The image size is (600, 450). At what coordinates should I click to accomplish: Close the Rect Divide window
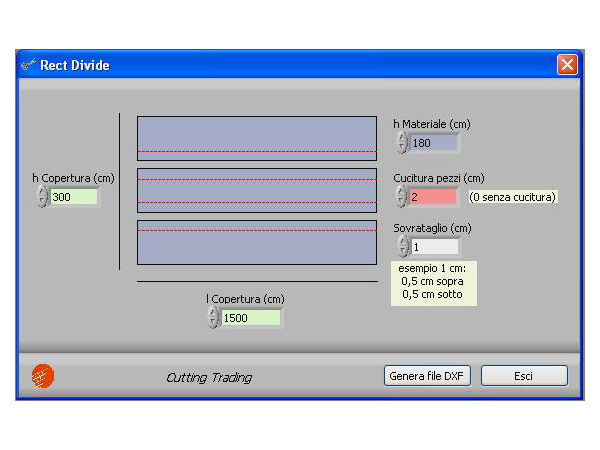(567, 65)
